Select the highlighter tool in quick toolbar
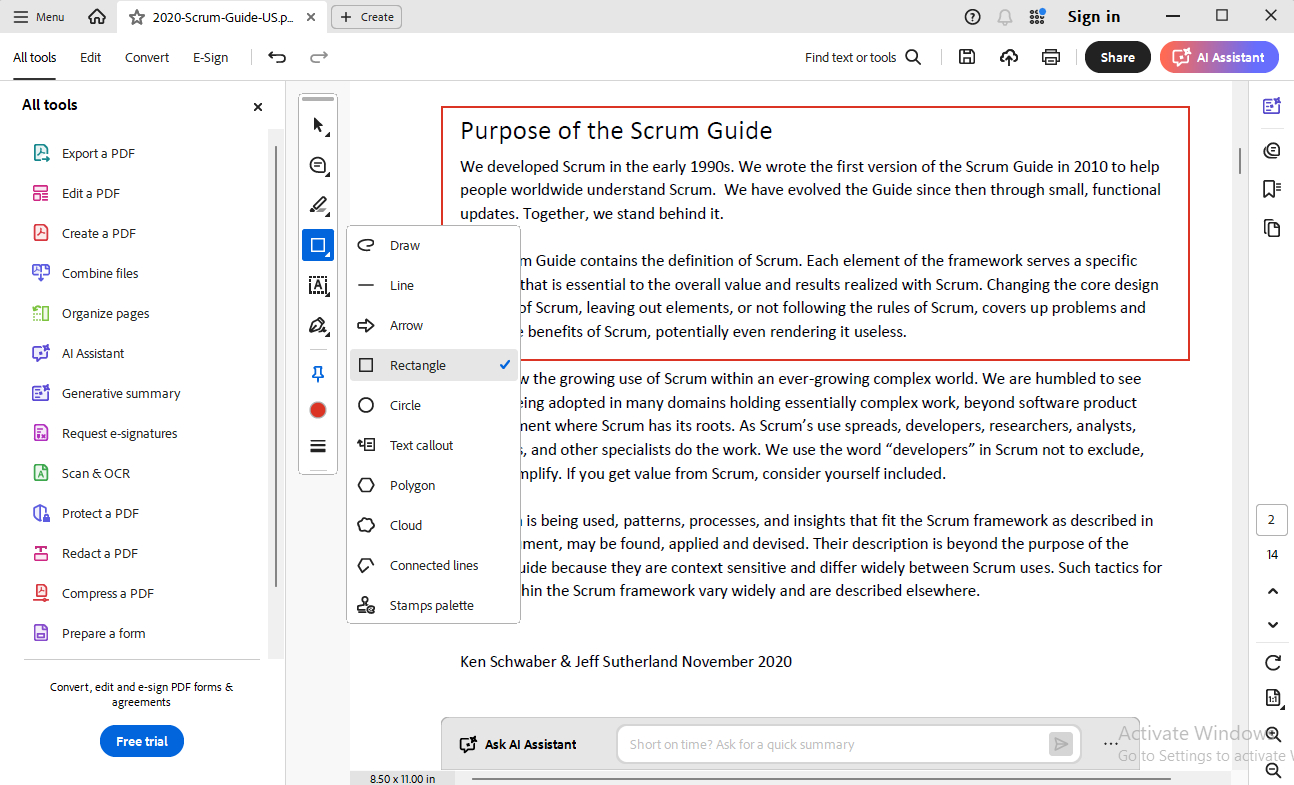 coord(318,206)
